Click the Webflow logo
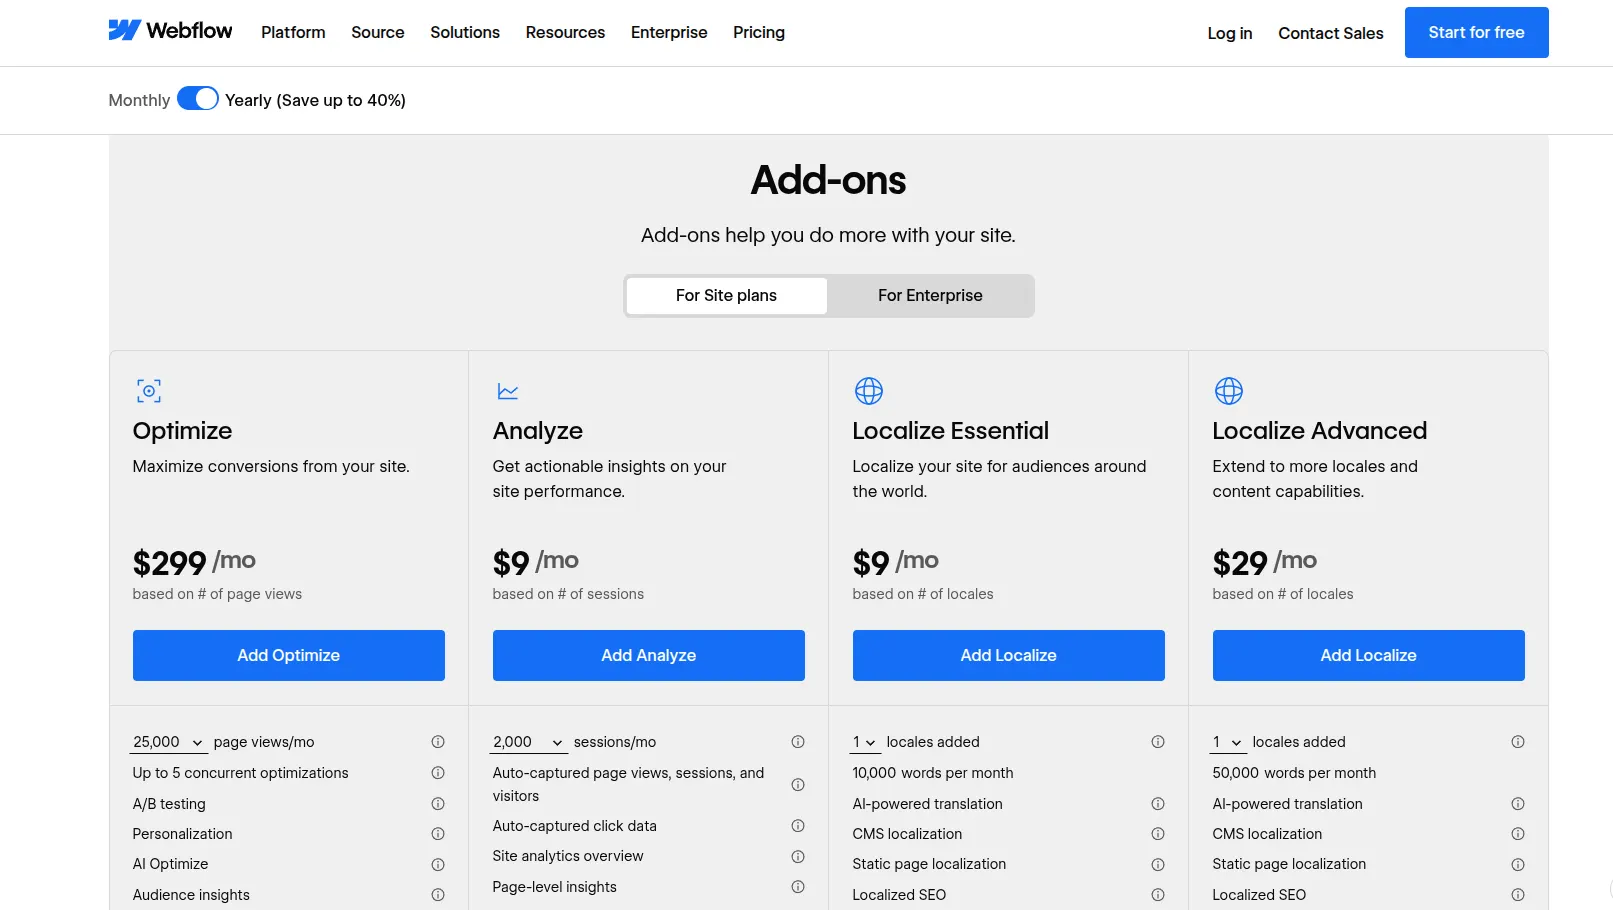The width and height of the screenshot is (1613, 910). (170, 31)
